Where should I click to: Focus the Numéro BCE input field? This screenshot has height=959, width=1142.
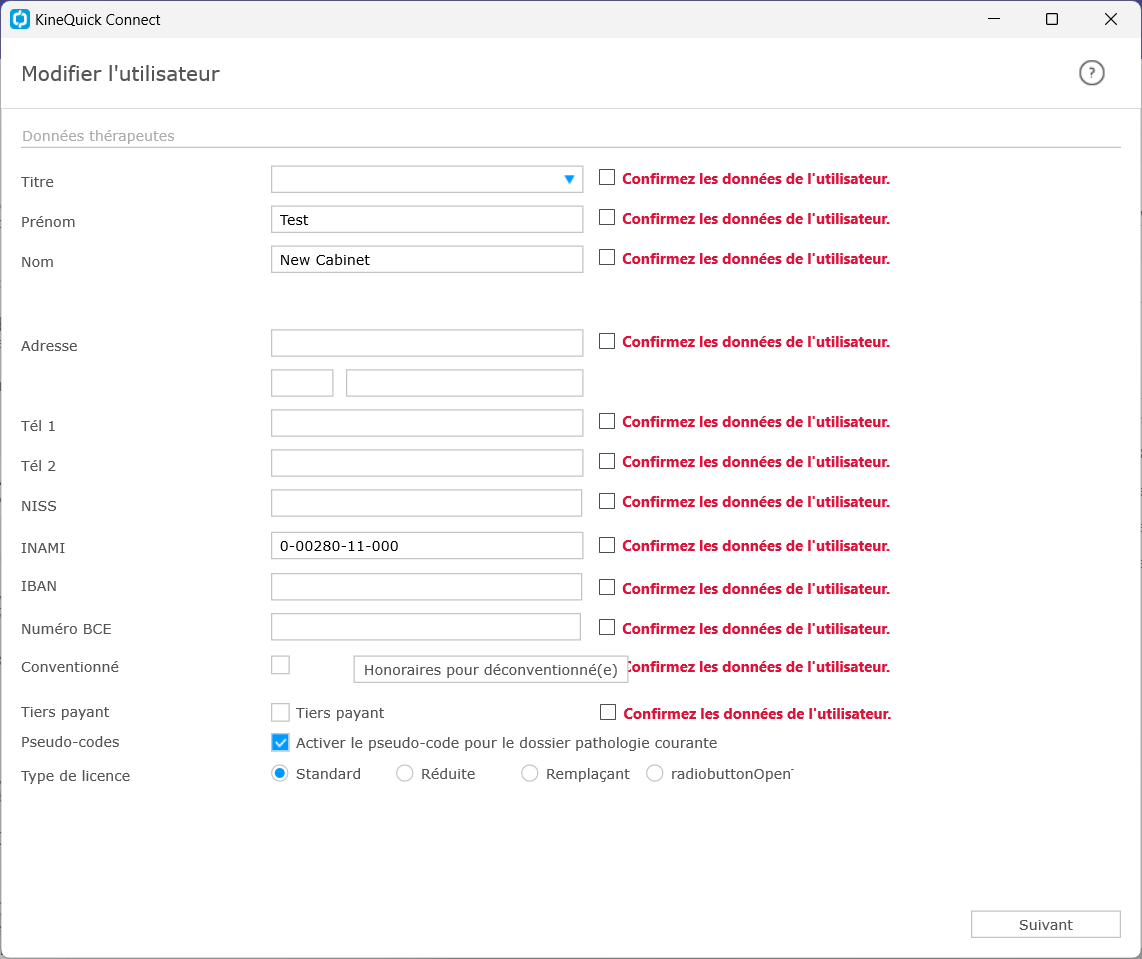[x=426, y=627]
